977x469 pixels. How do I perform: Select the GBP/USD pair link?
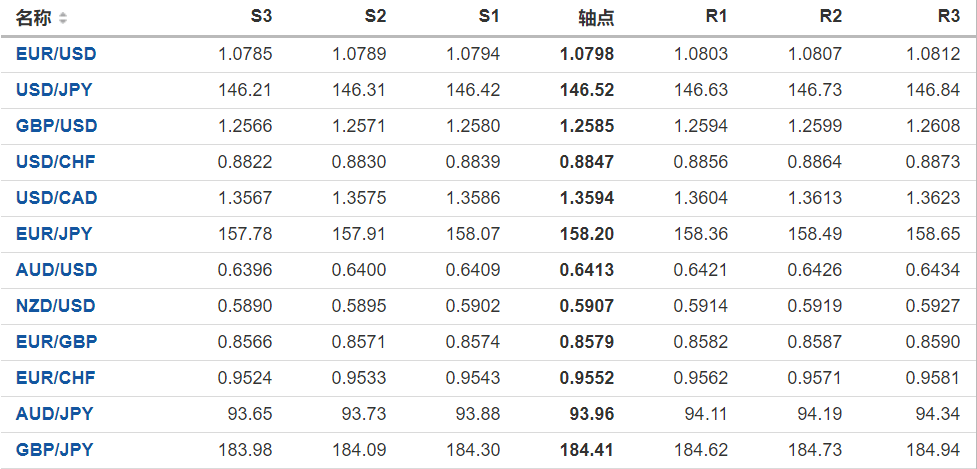click(56, 126)
